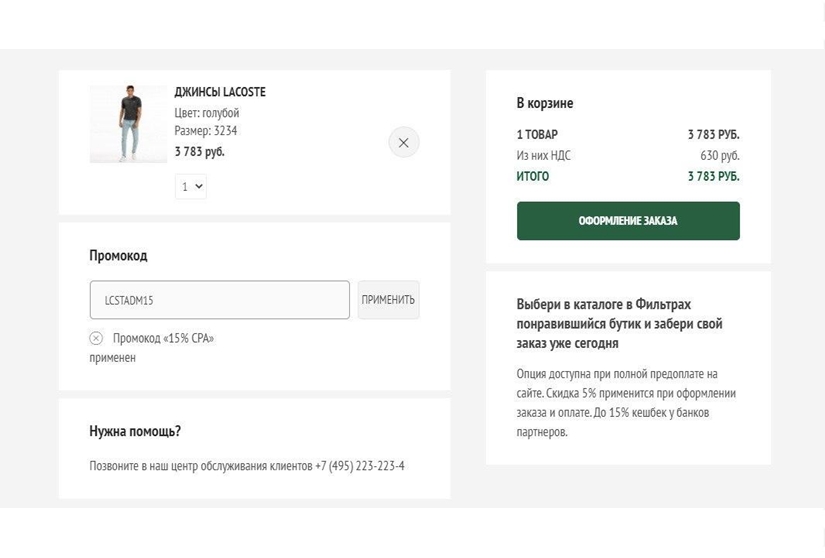Click the Lacoste jeans product thumbnail
Viewport: 825px width, 558px height.
click(128, 124)
